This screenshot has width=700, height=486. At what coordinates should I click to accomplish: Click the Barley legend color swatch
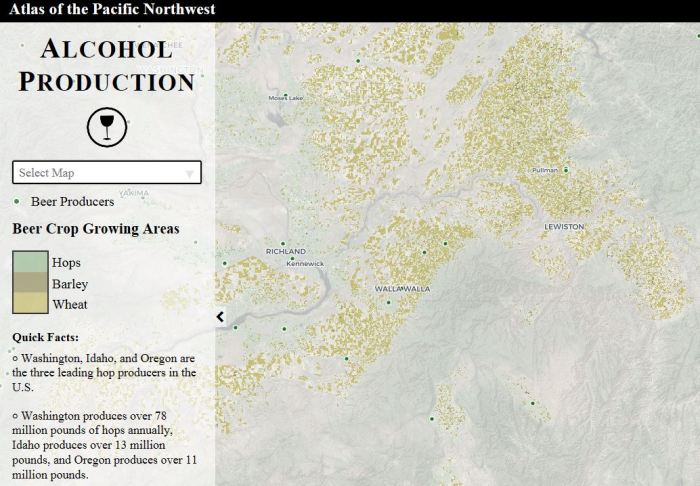tap(28, 284)
